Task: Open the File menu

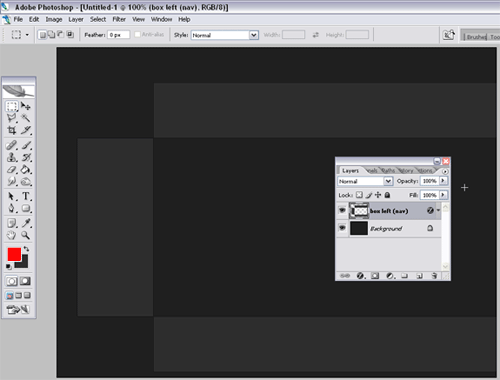Action: pyautogui.click(x=18, y=19)
